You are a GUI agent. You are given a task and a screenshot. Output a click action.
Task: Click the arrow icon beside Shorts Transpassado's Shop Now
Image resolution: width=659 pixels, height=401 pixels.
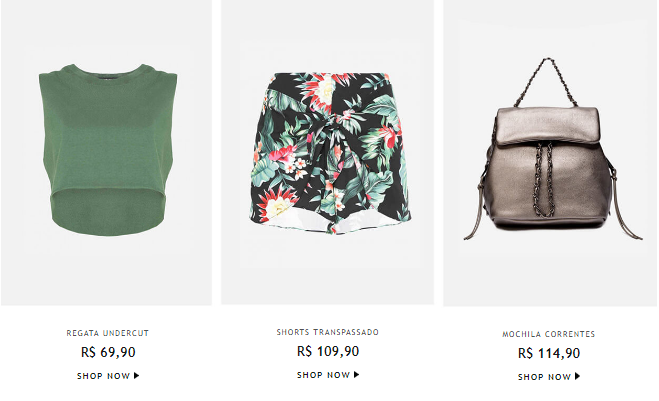tap(357, 375)
